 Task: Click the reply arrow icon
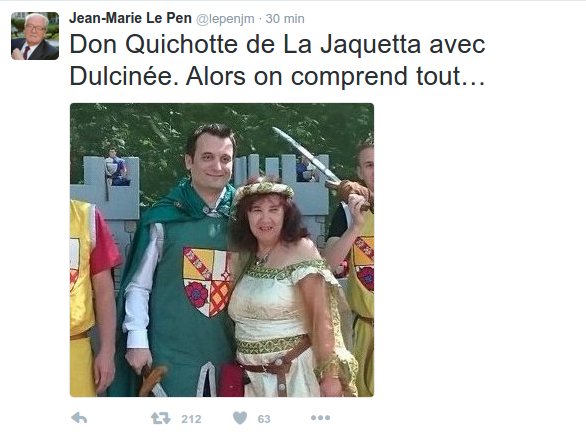coord(79,418)
